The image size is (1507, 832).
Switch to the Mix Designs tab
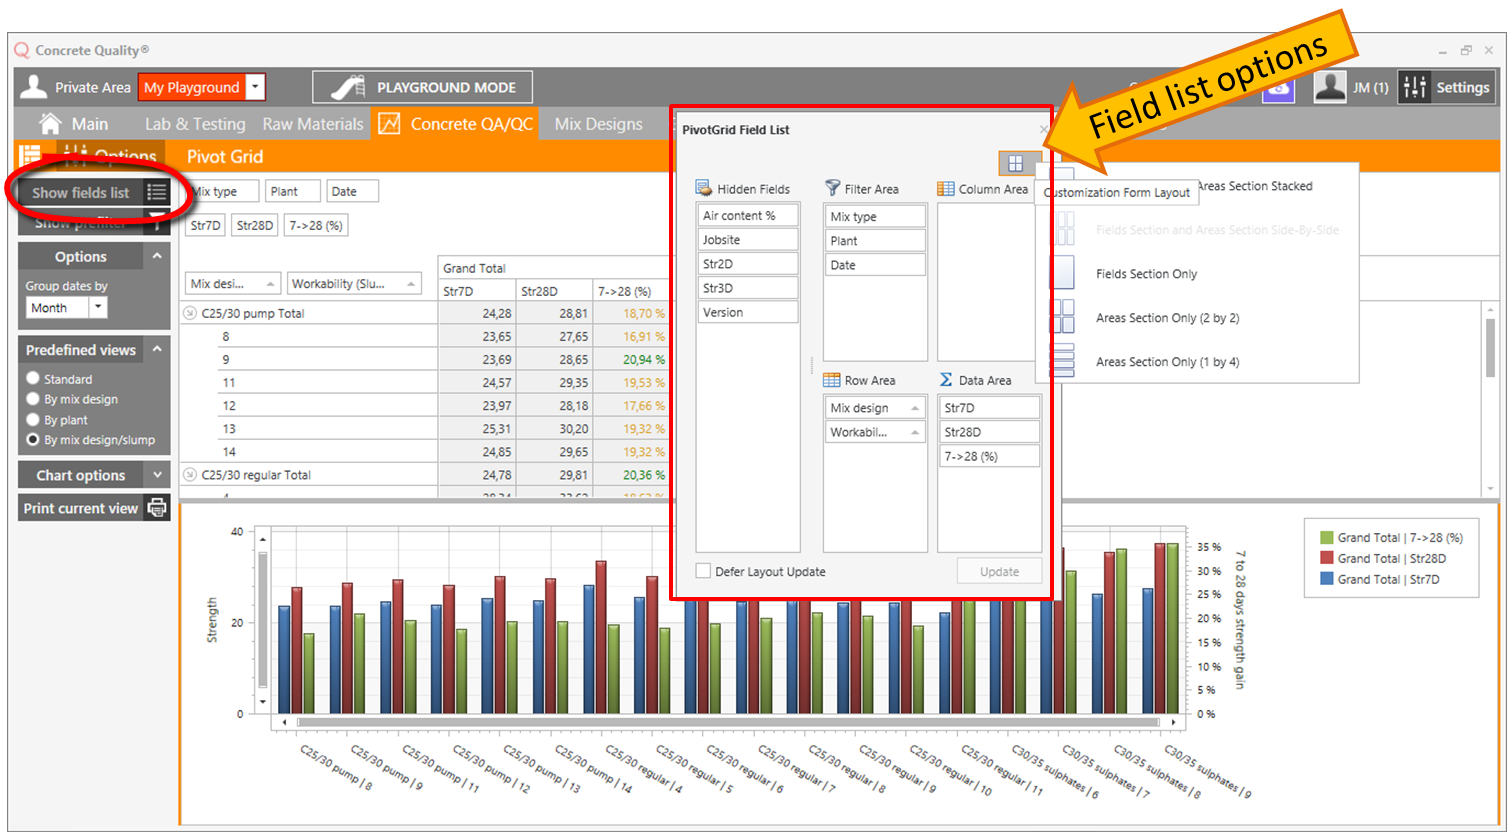(x=598, y=124)
